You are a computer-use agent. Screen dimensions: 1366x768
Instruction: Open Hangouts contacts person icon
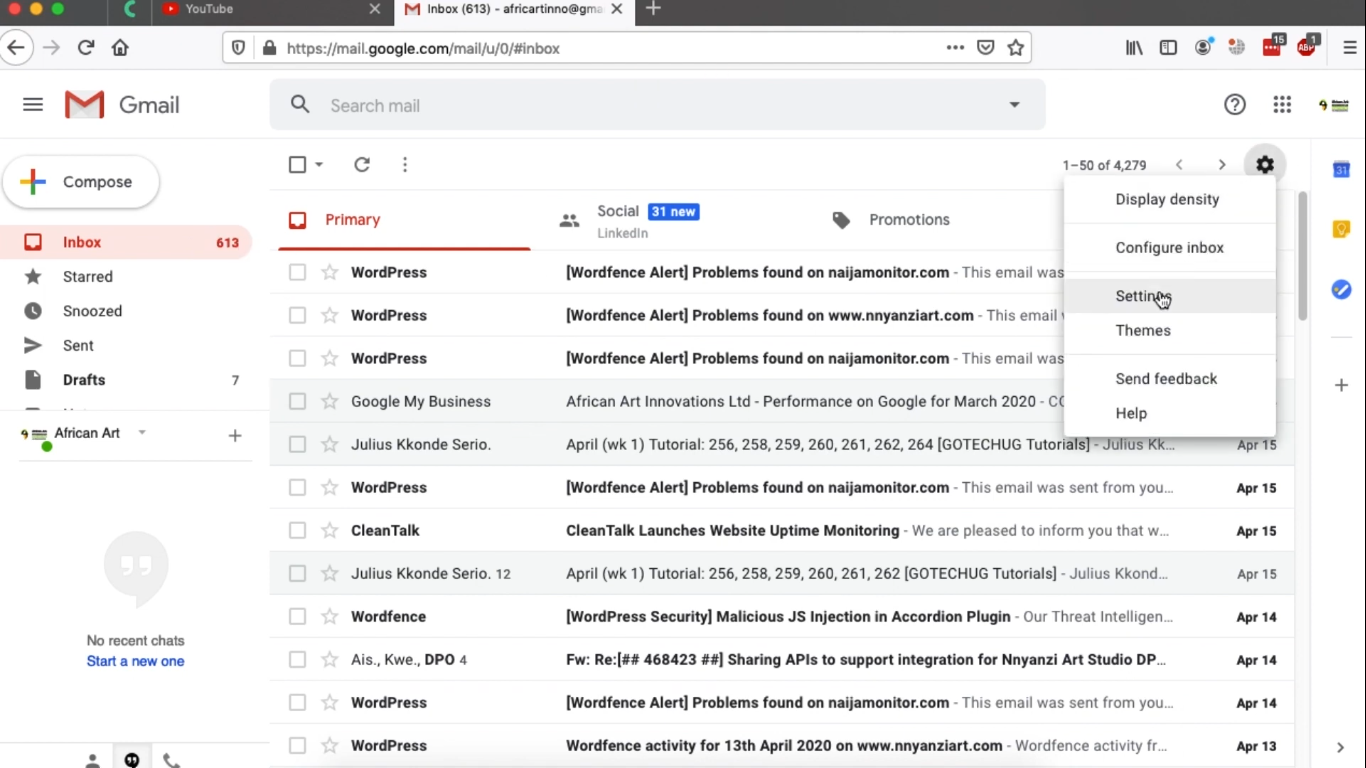[92, 761]
